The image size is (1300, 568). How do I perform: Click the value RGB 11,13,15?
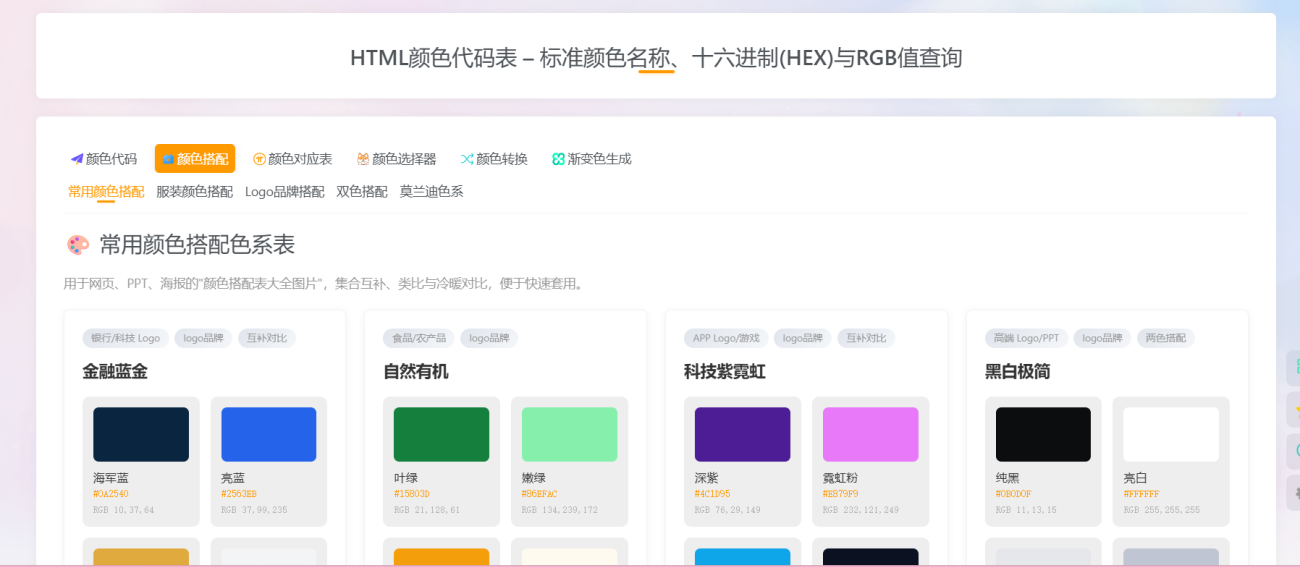pyautogui.click(x=1026, y=510)
